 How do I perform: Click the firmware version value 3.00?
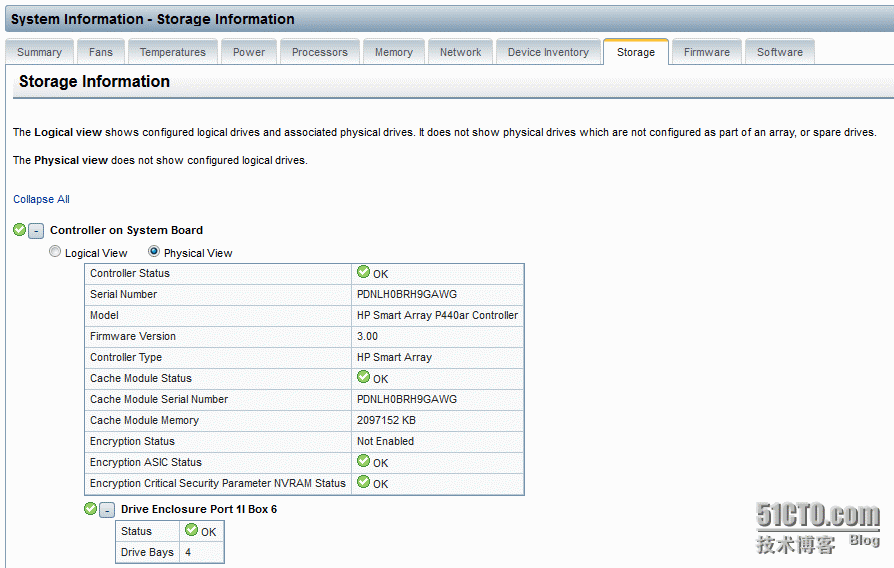point(367,336)
